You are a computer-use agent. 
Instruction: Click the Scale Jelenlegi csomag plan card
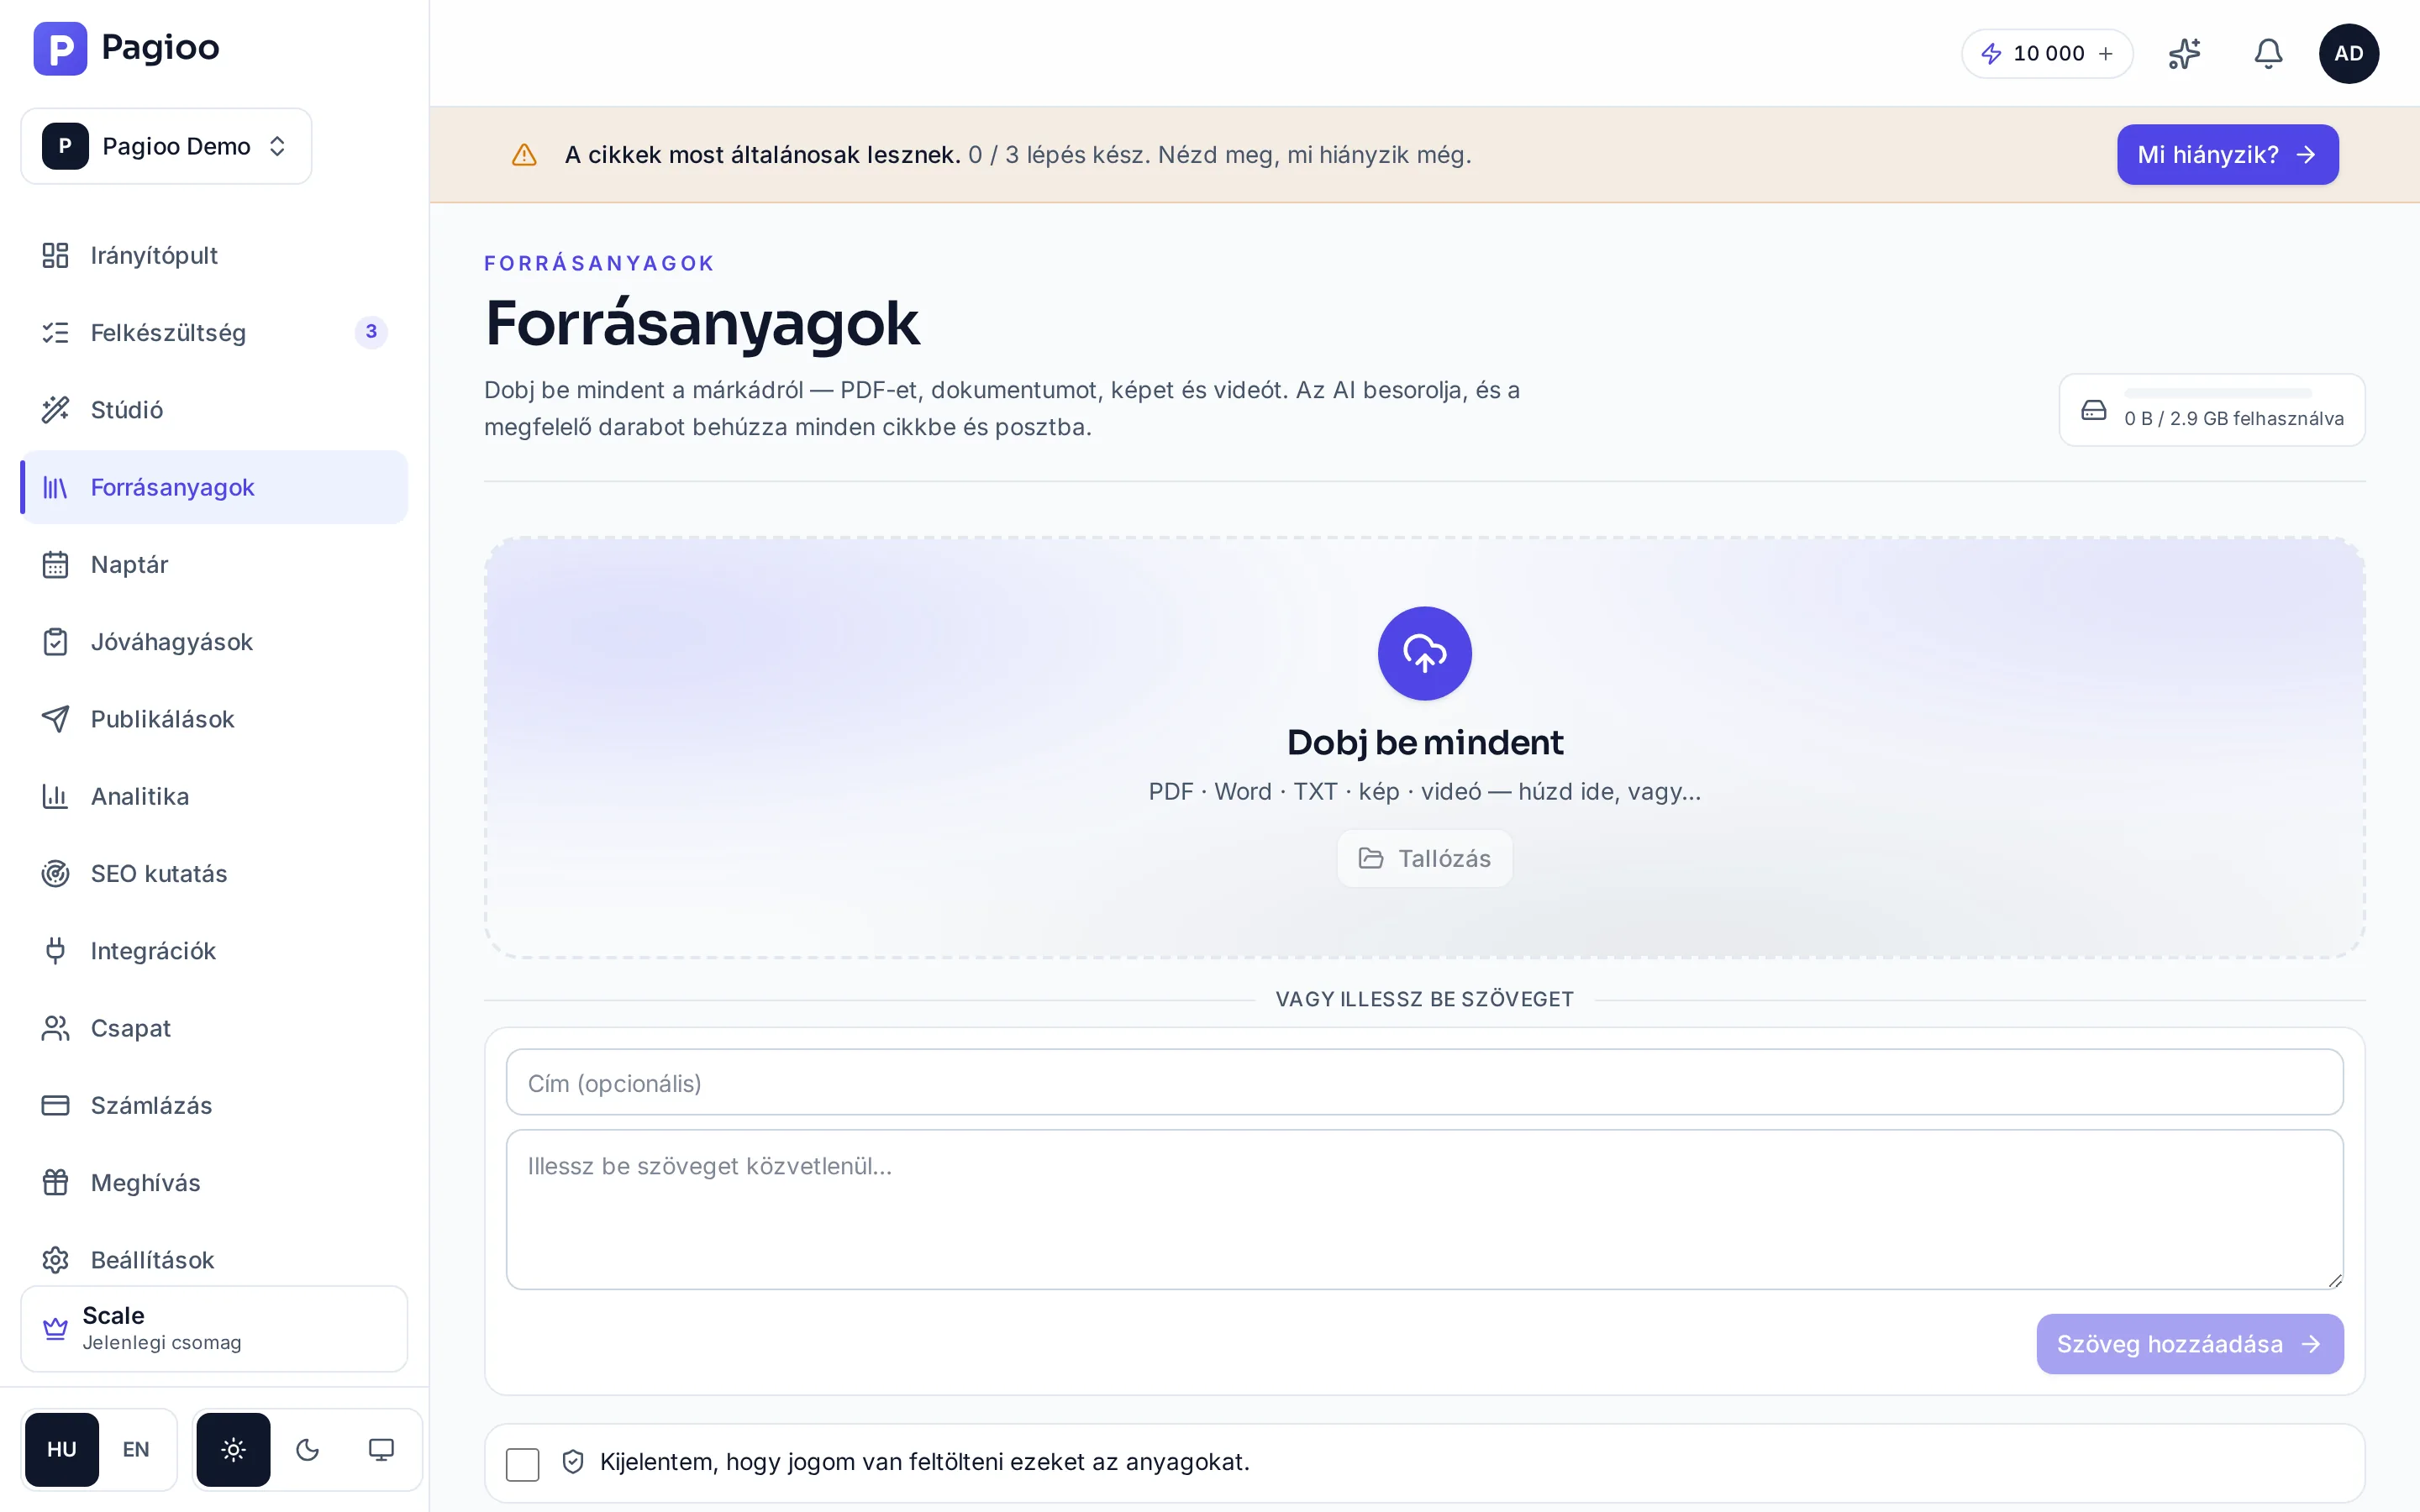pyautogui.click(x=214, y=1328)
